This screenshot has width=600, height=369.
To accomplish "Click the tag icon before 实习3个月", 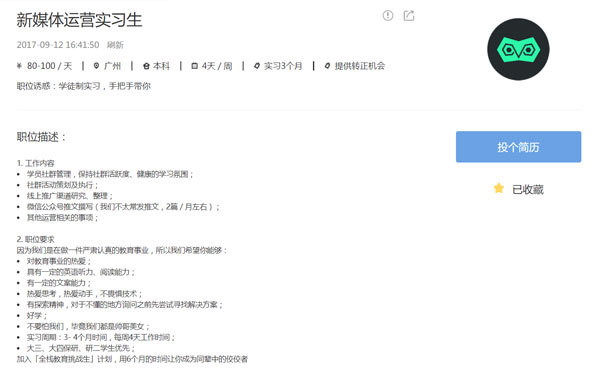I will pyautogui.click(x=257, y=66).
